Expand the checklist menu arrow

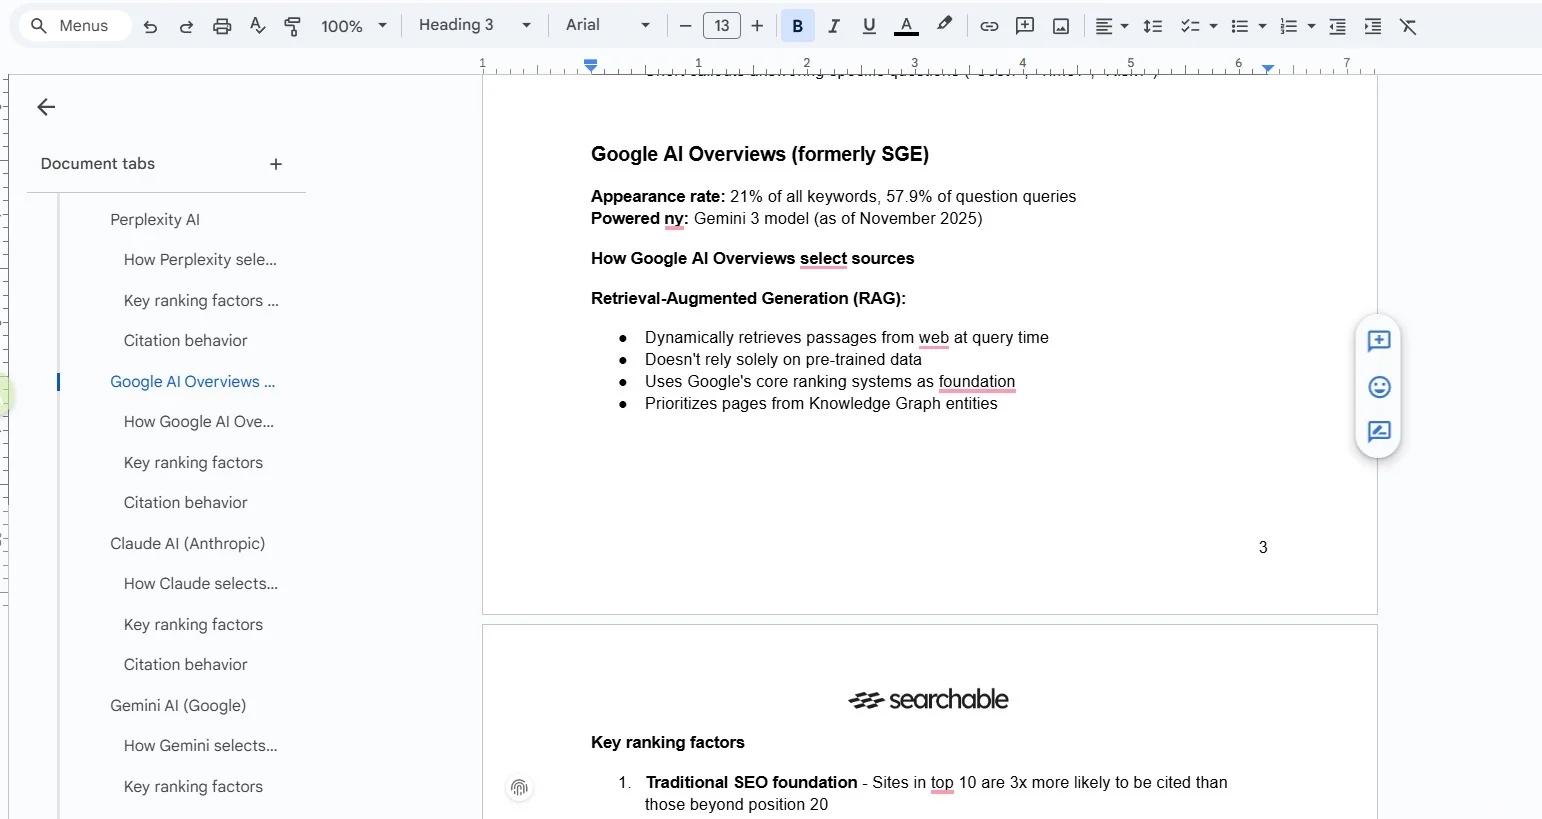(1213, 26)
